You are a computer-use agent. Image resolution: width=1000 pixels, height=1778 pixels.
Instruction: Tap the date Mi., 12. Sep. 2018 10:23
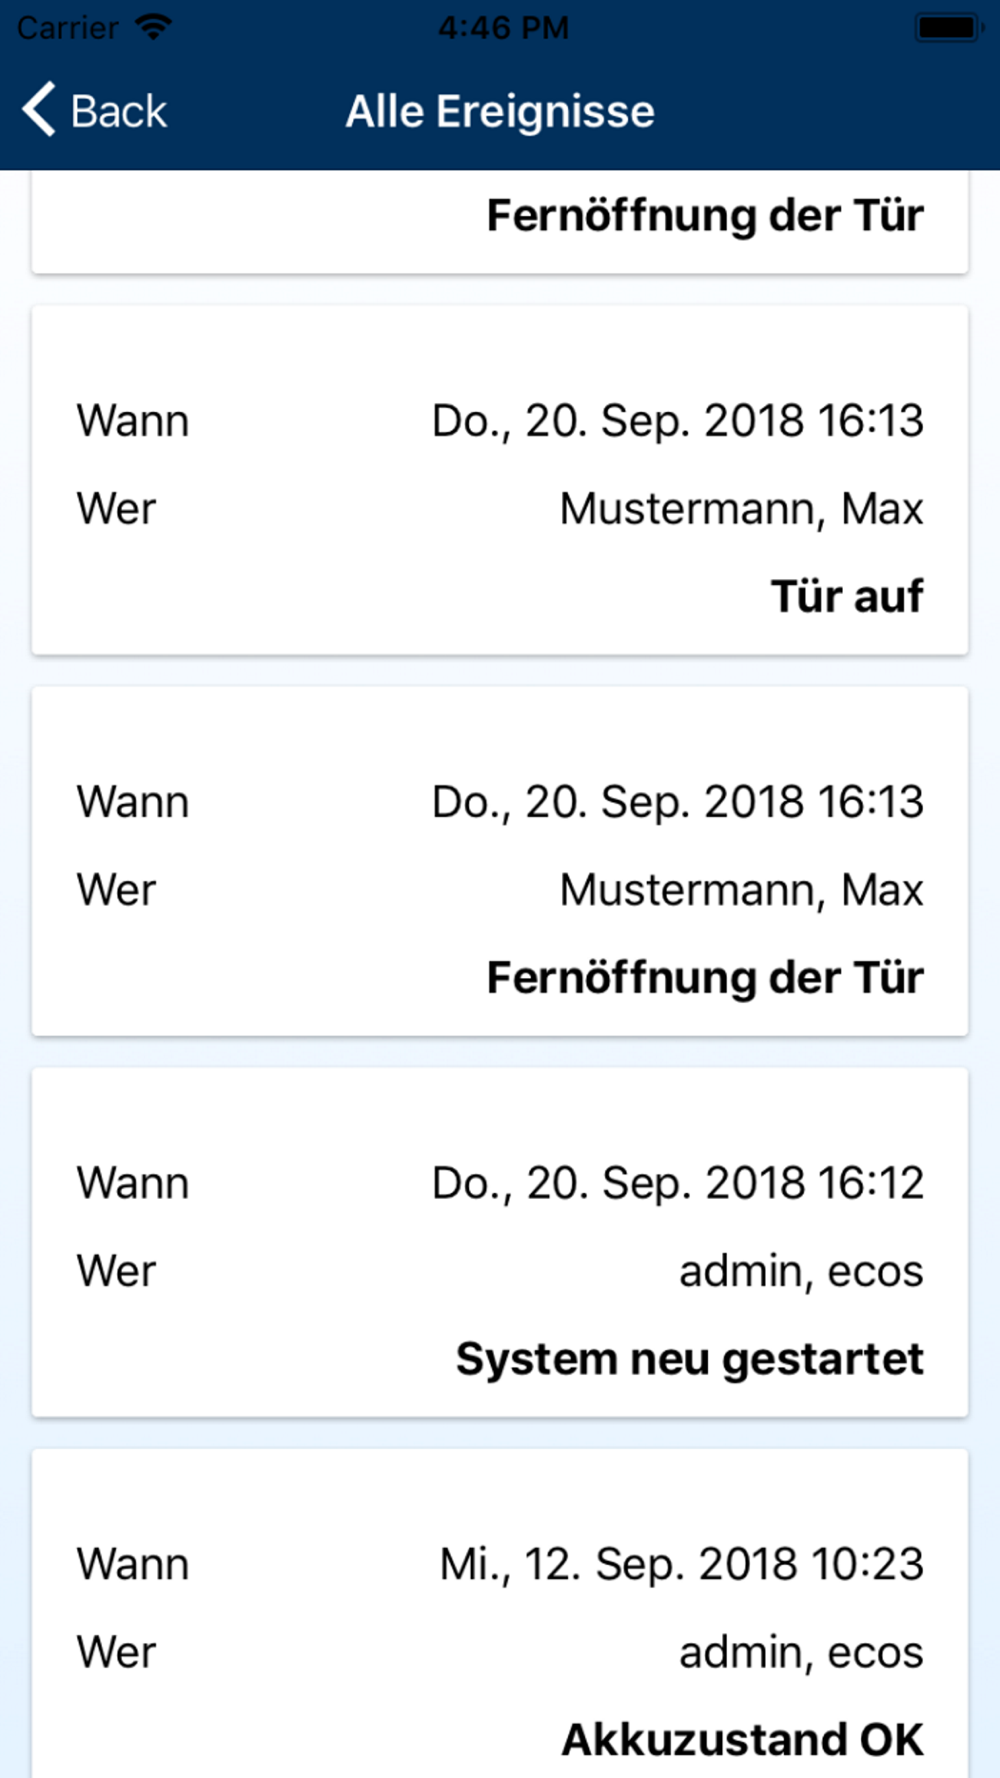pos(681,1564)
